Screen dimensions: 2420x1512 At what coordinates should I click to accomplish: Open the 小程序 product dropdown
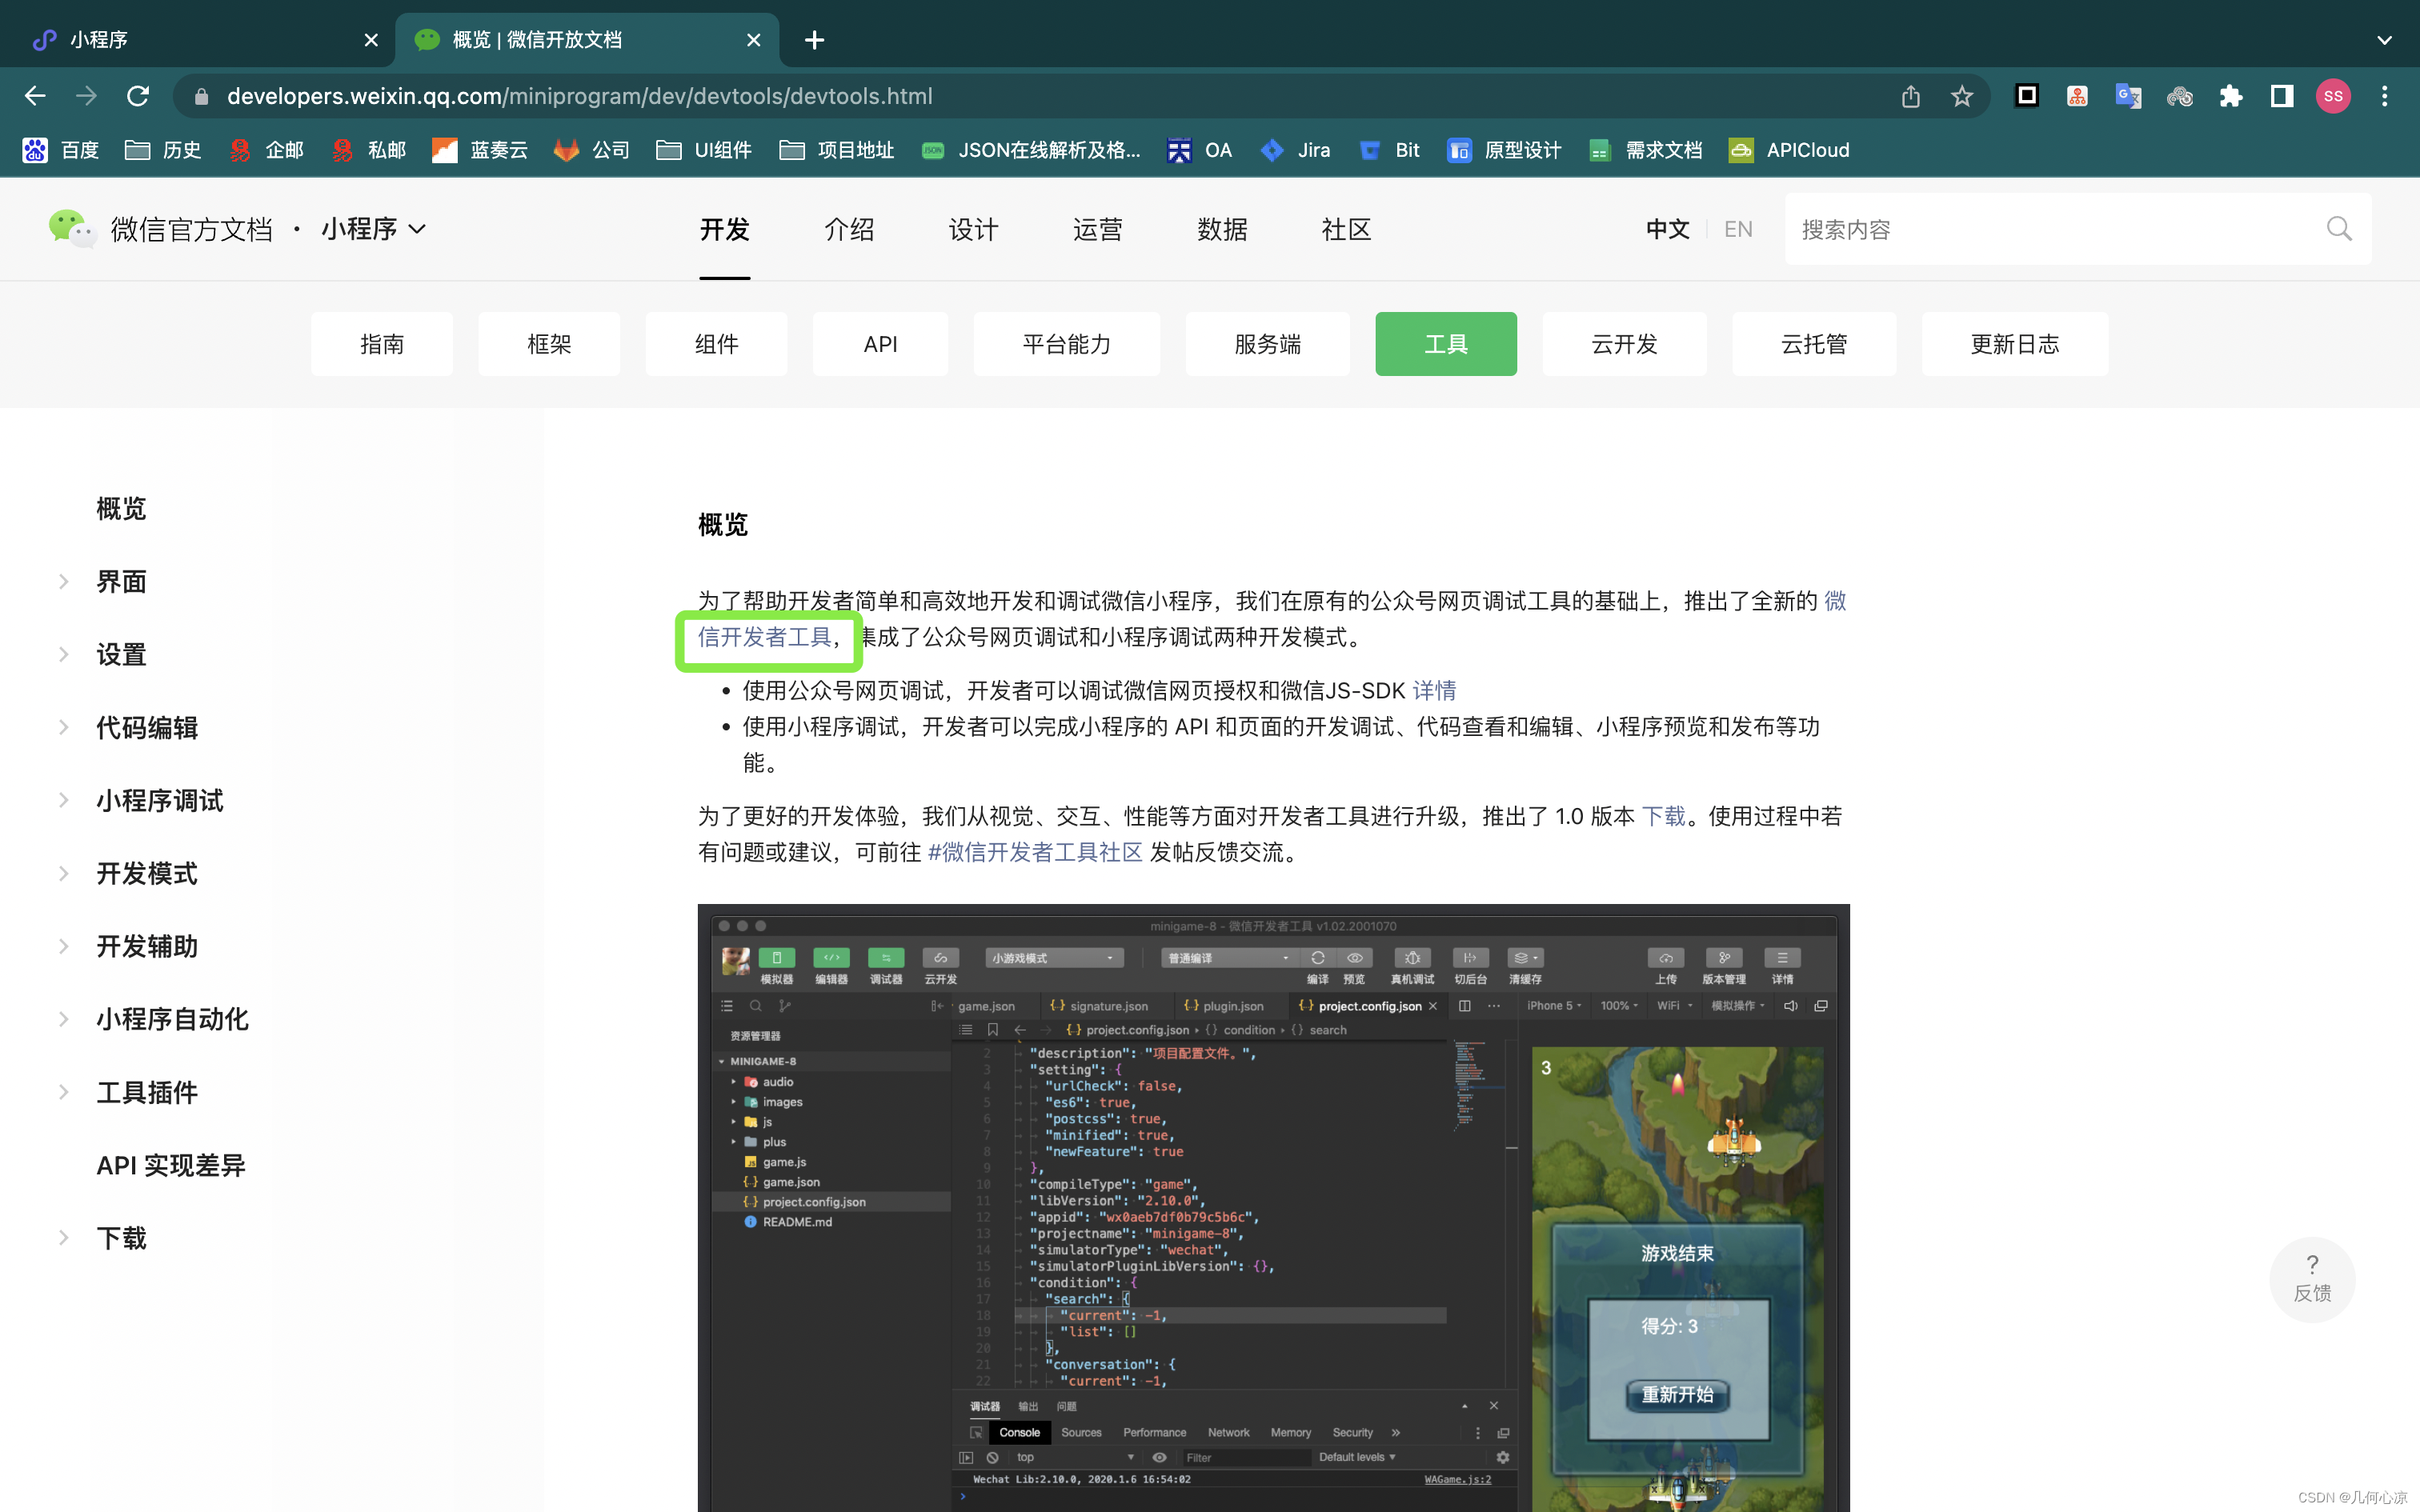(374, 229)
